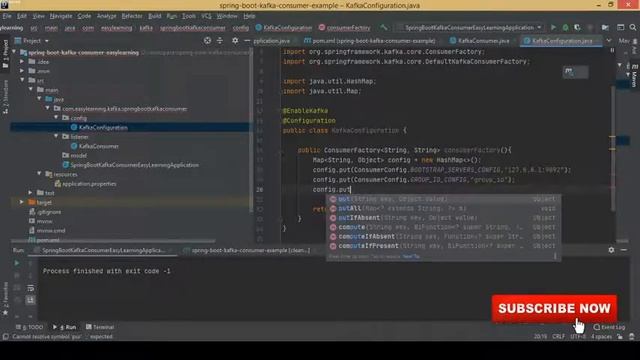Select the model package in the project tree
This screenshot has width=640, height=360.
[x=78, y=156]
